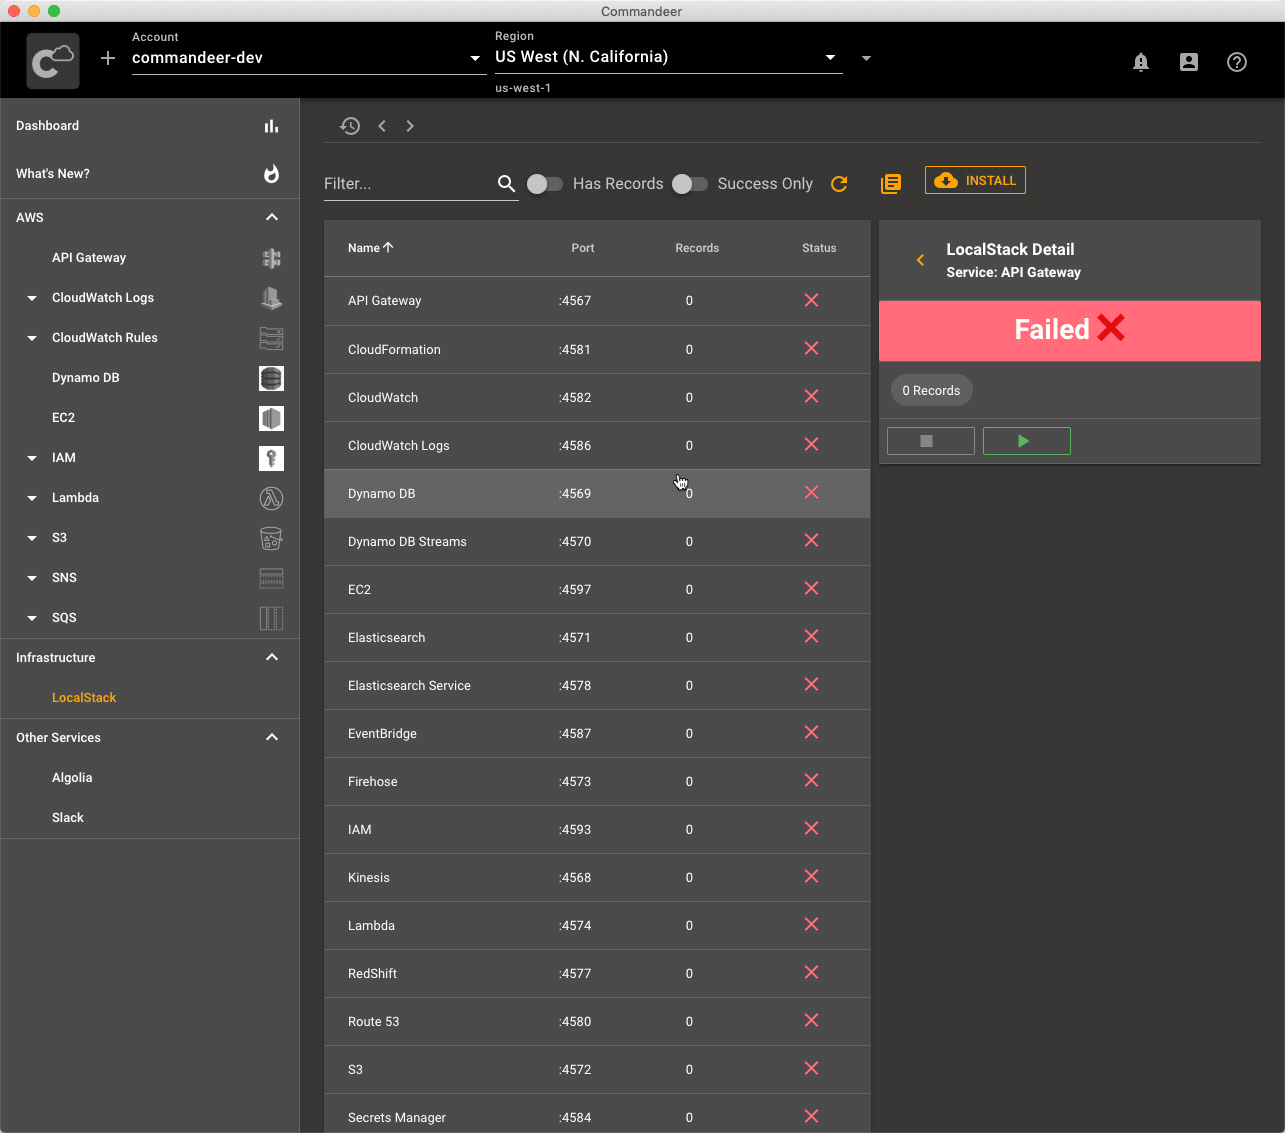Click failed status X for Lambda row

[x=811, y=925]
